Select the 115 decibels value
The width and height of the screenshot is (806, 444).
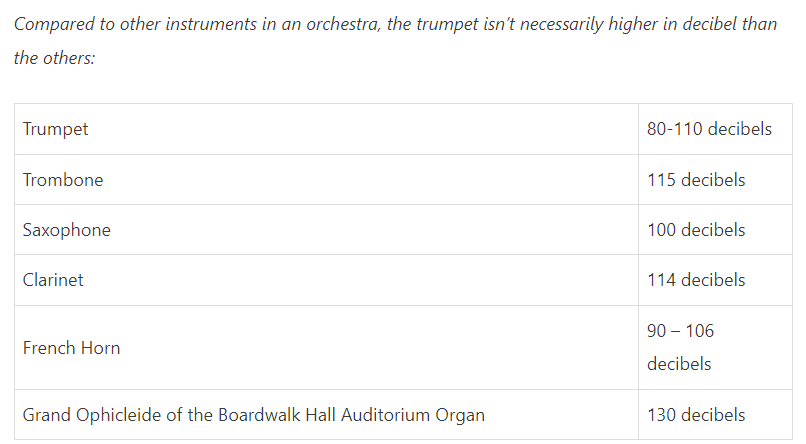(695, 180)
